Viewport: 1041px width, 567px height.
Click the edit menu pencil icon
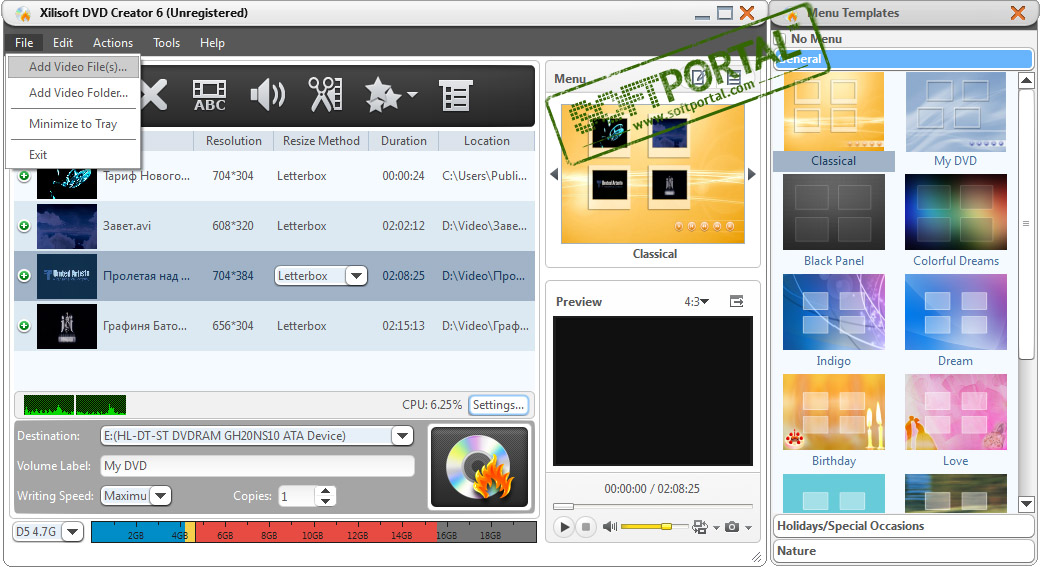699,78
